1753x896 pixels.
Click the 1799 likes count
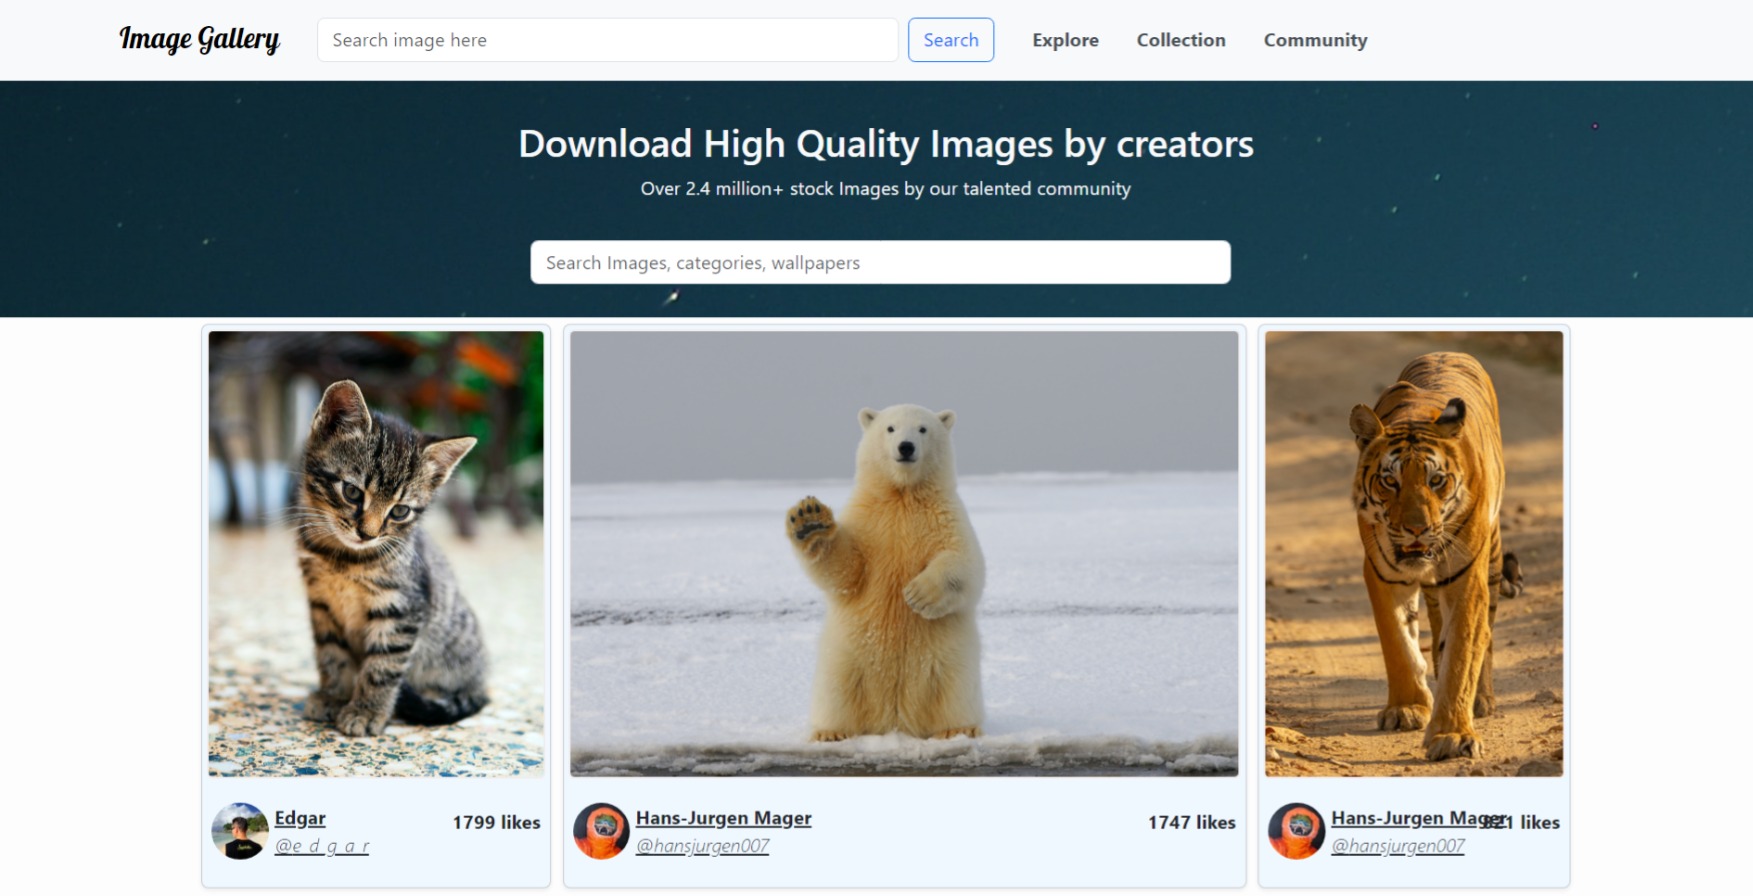[x=496, y=822]
